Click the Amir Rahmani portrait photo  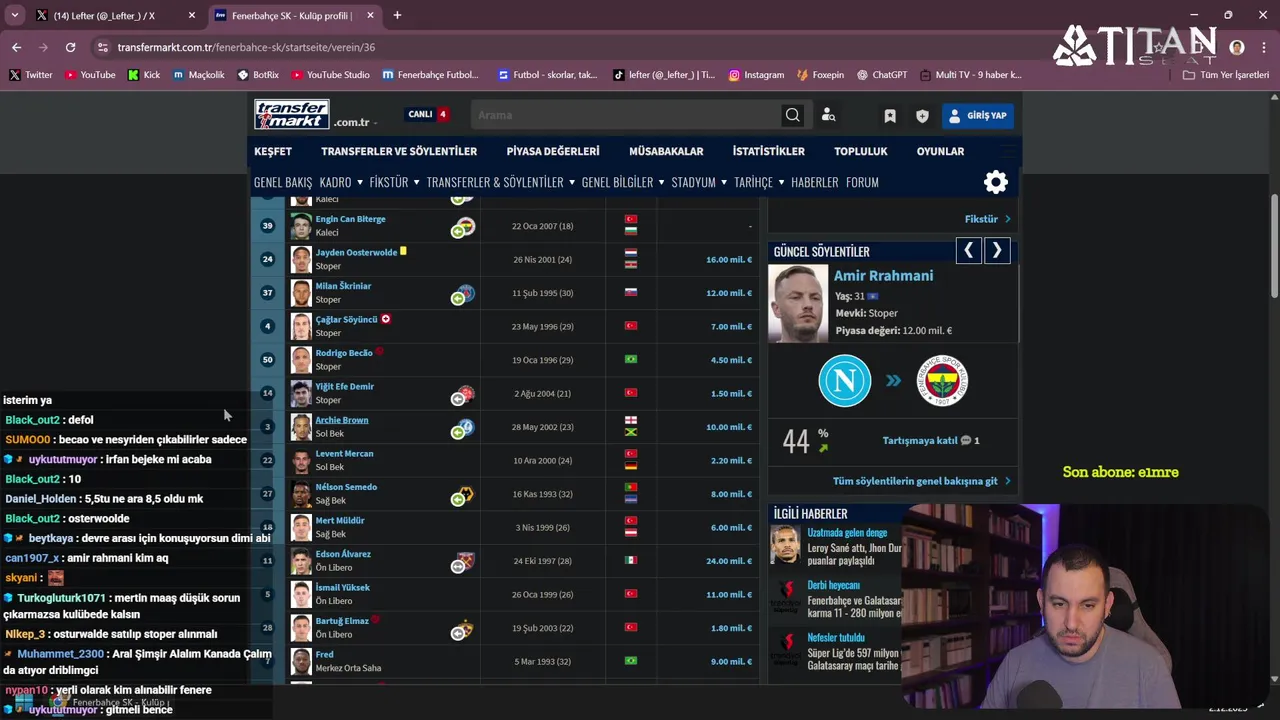[798, 304]
